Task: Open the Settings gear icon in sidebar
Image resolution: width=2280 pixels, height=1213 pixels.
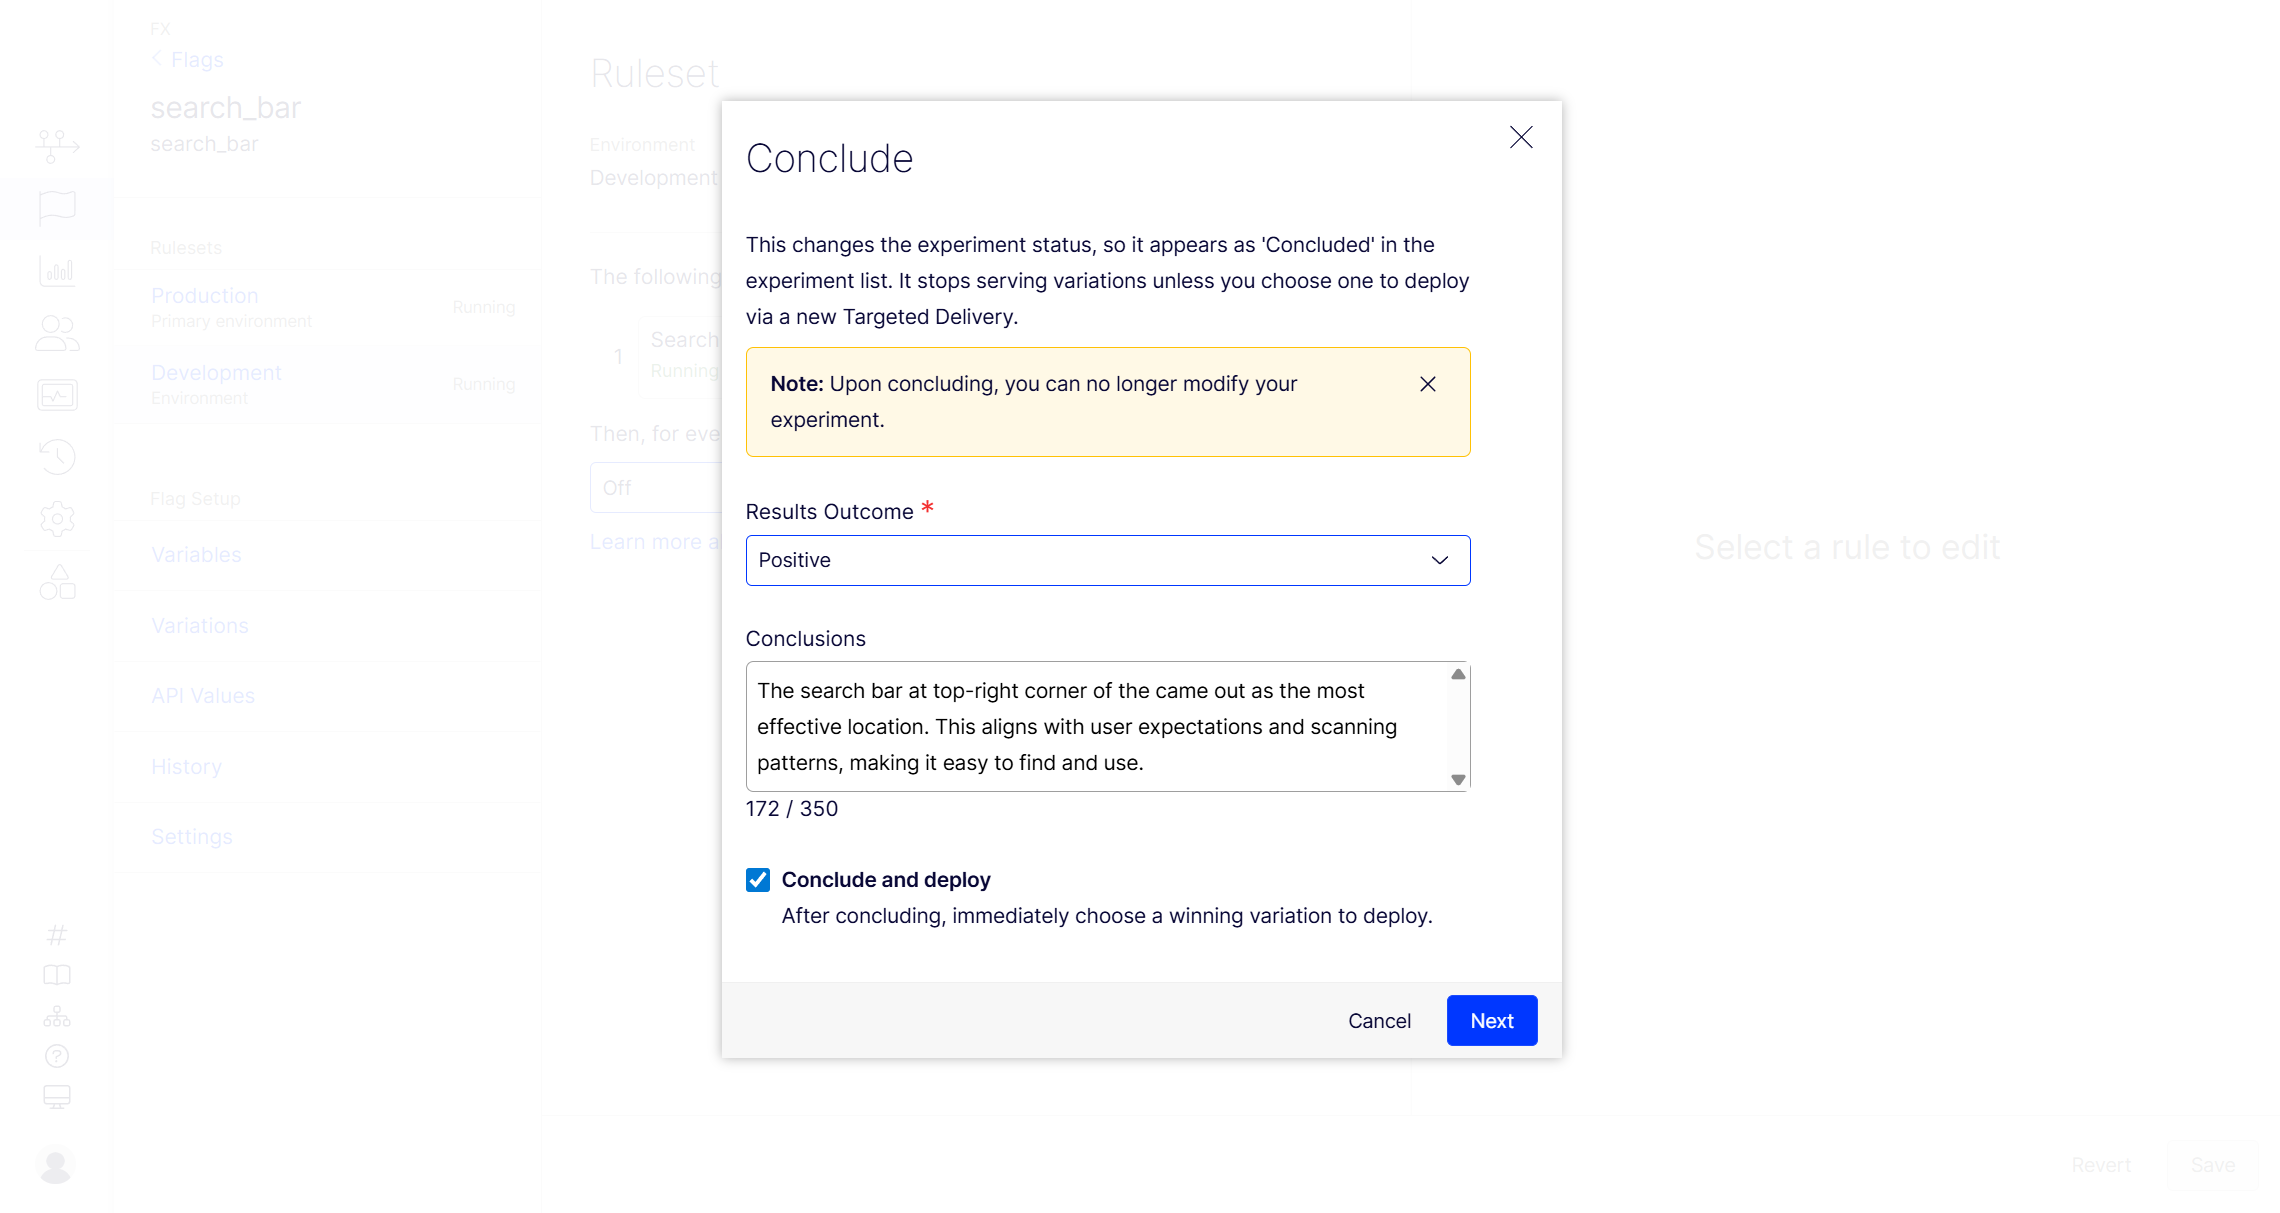Action: coord(57,519)
